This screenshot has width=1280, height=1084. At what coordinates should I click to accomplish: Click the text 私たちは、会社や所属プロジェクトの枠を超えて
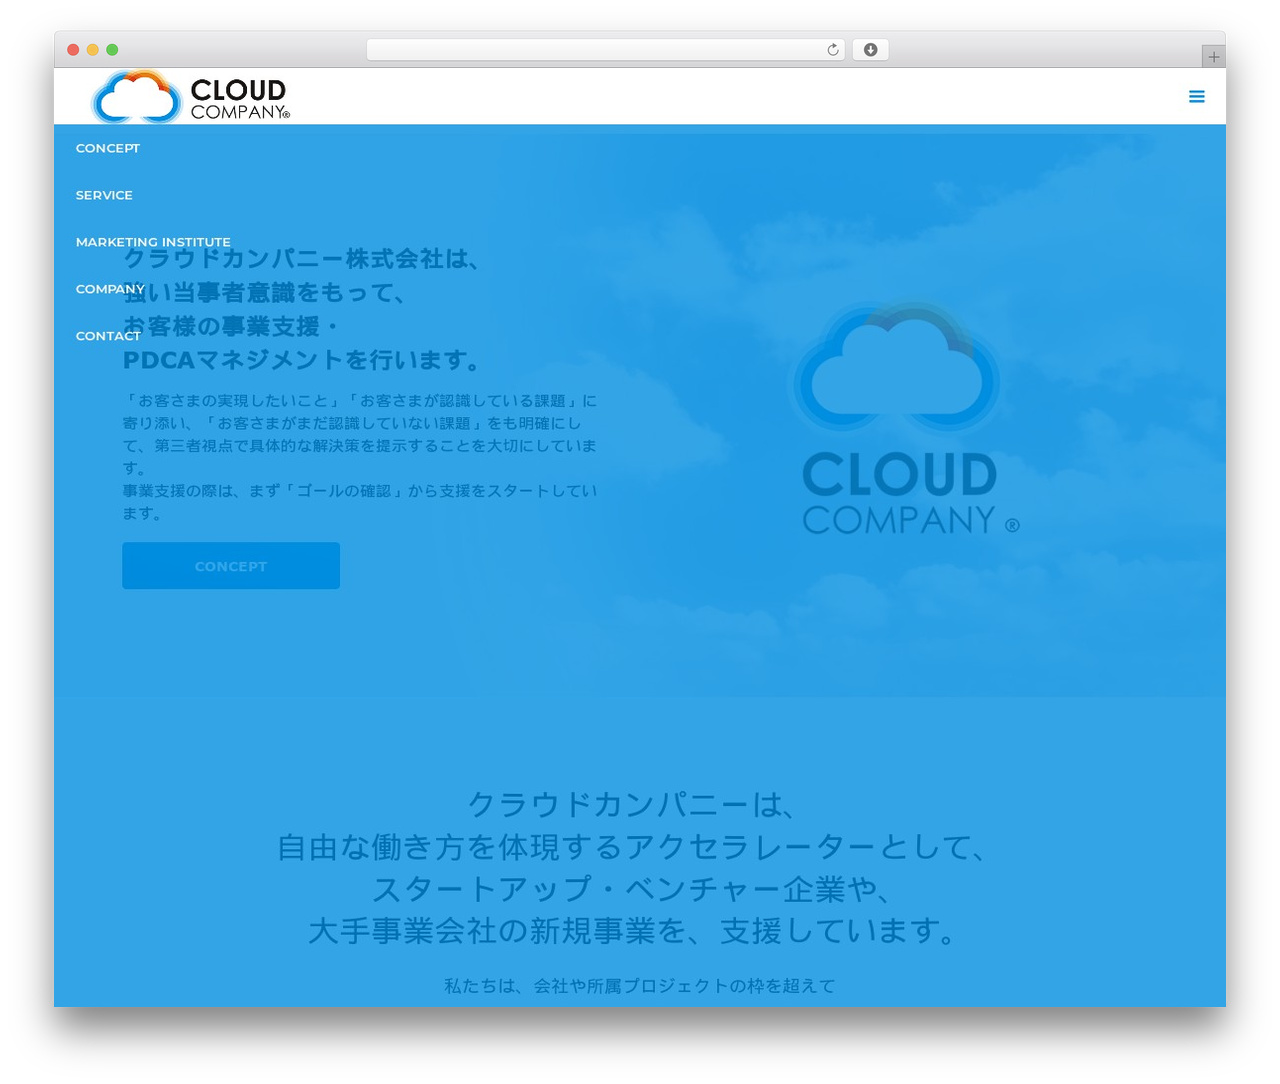(x=640, y=986)
